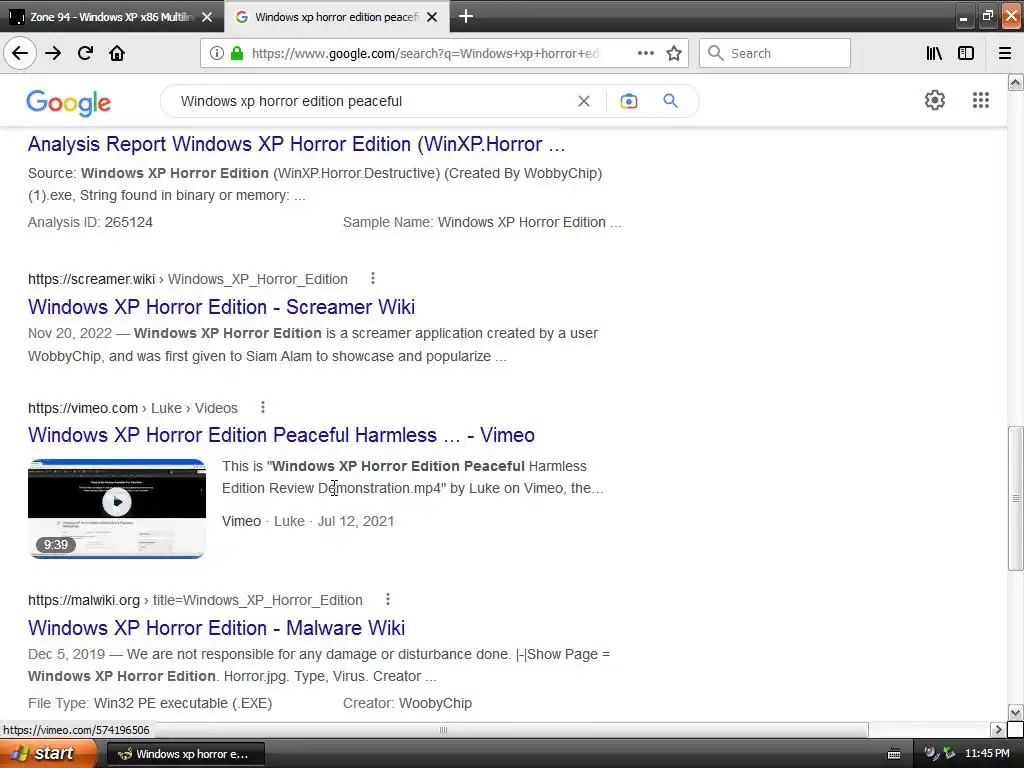
Task: Open the Firefox hamburger menu
Action: pyautogui.click(x=1005, y=53)
